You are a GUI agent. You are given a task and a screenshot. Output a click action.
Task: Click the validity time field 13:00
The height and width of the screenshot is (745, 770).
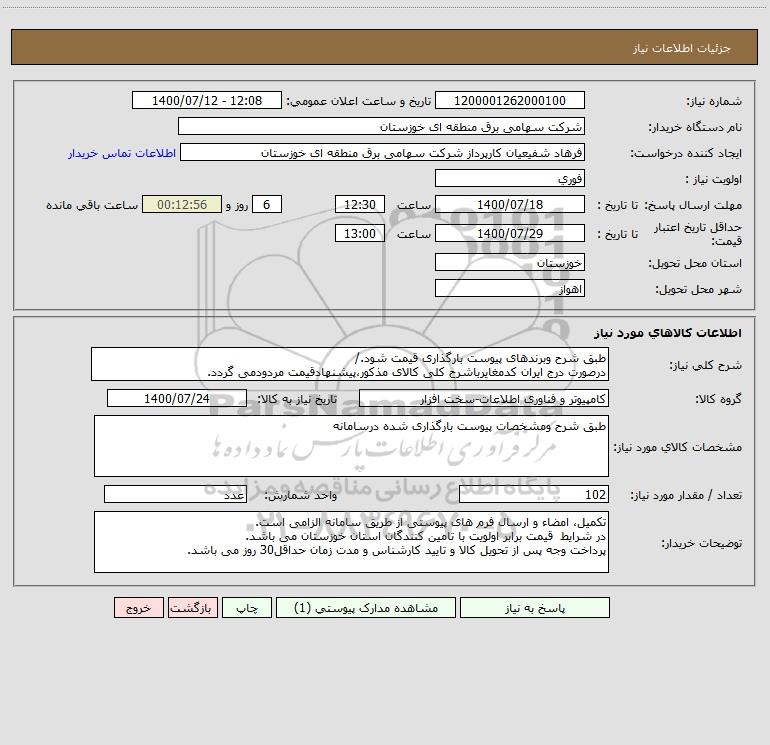[359, 233]
